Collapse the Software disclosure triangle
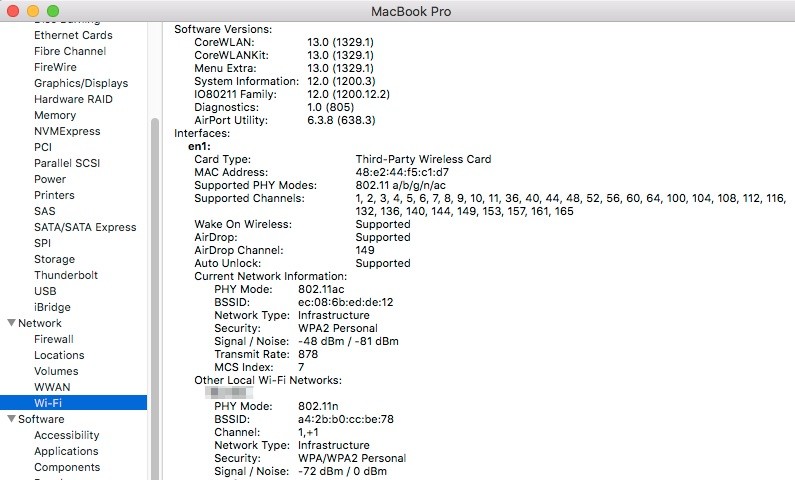The image size is (795, 480). click(x=11, y=419)
